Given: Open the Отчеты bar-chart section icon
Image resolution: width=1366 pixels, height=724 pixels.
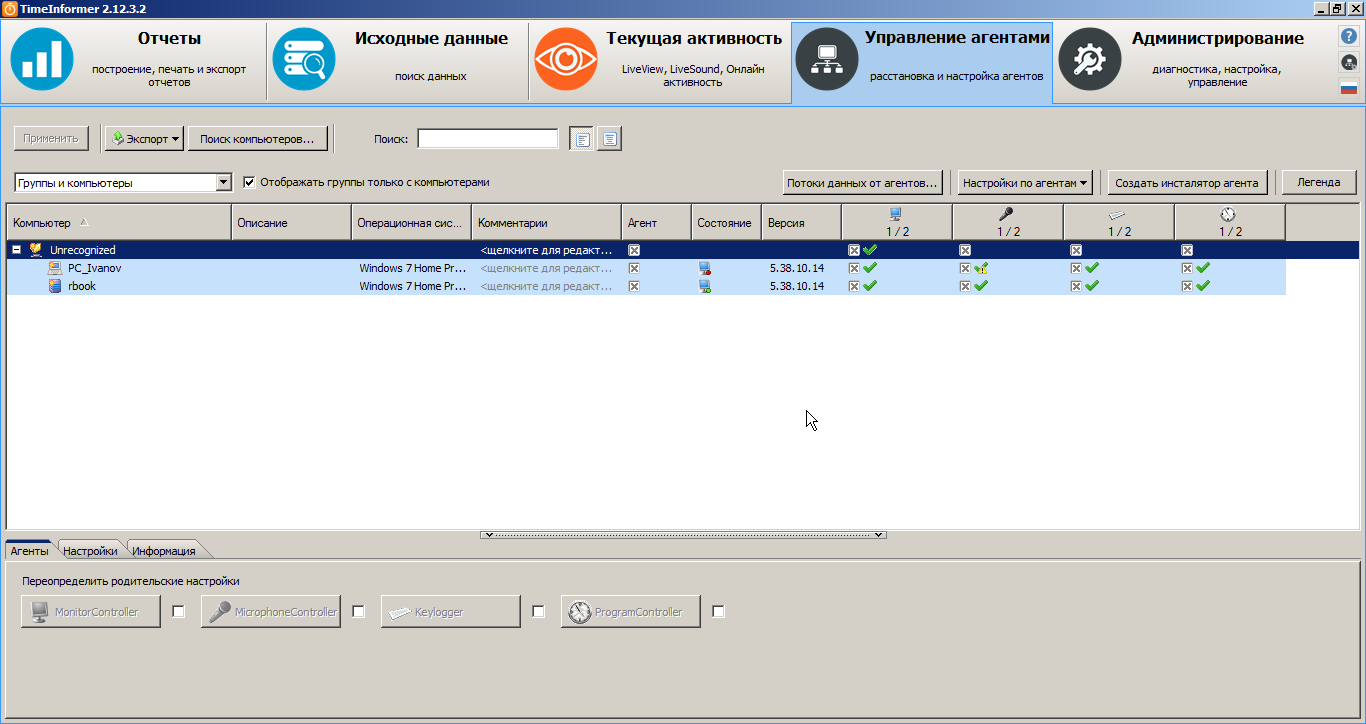Looking at the screenshot, I should coord(42,59).
